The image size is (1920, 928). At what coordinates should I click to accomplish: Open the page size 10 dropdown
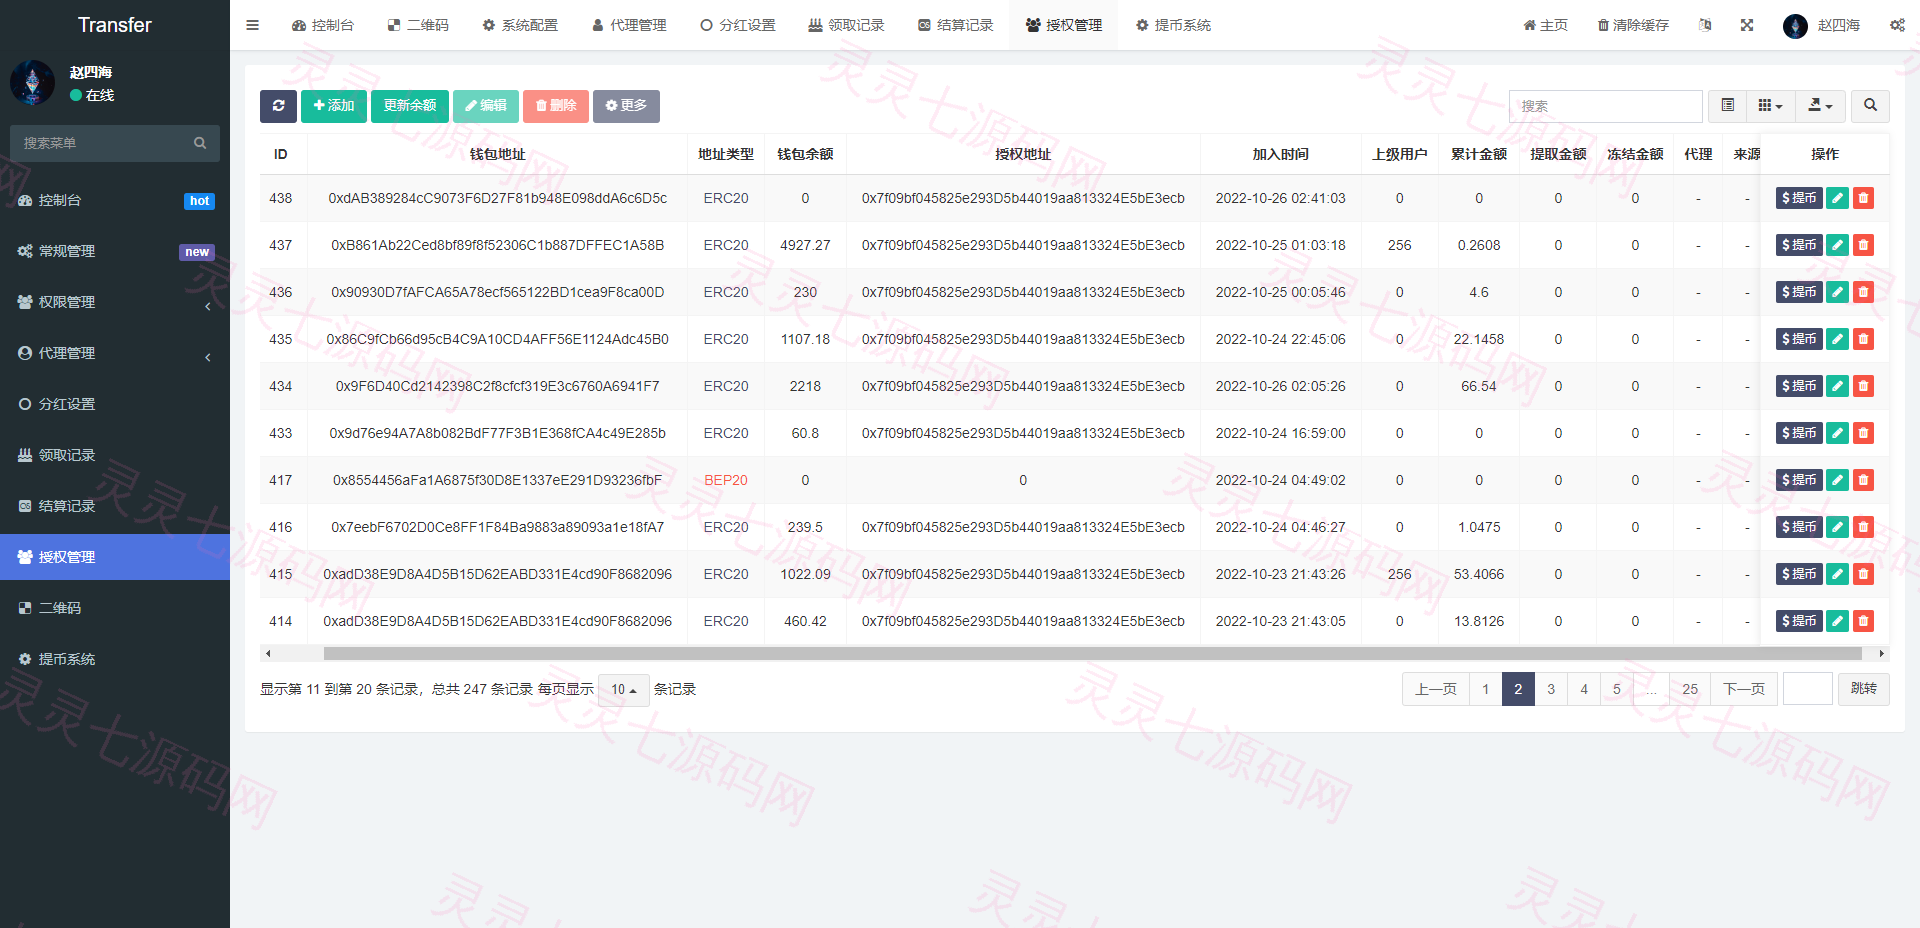(624, 690)
